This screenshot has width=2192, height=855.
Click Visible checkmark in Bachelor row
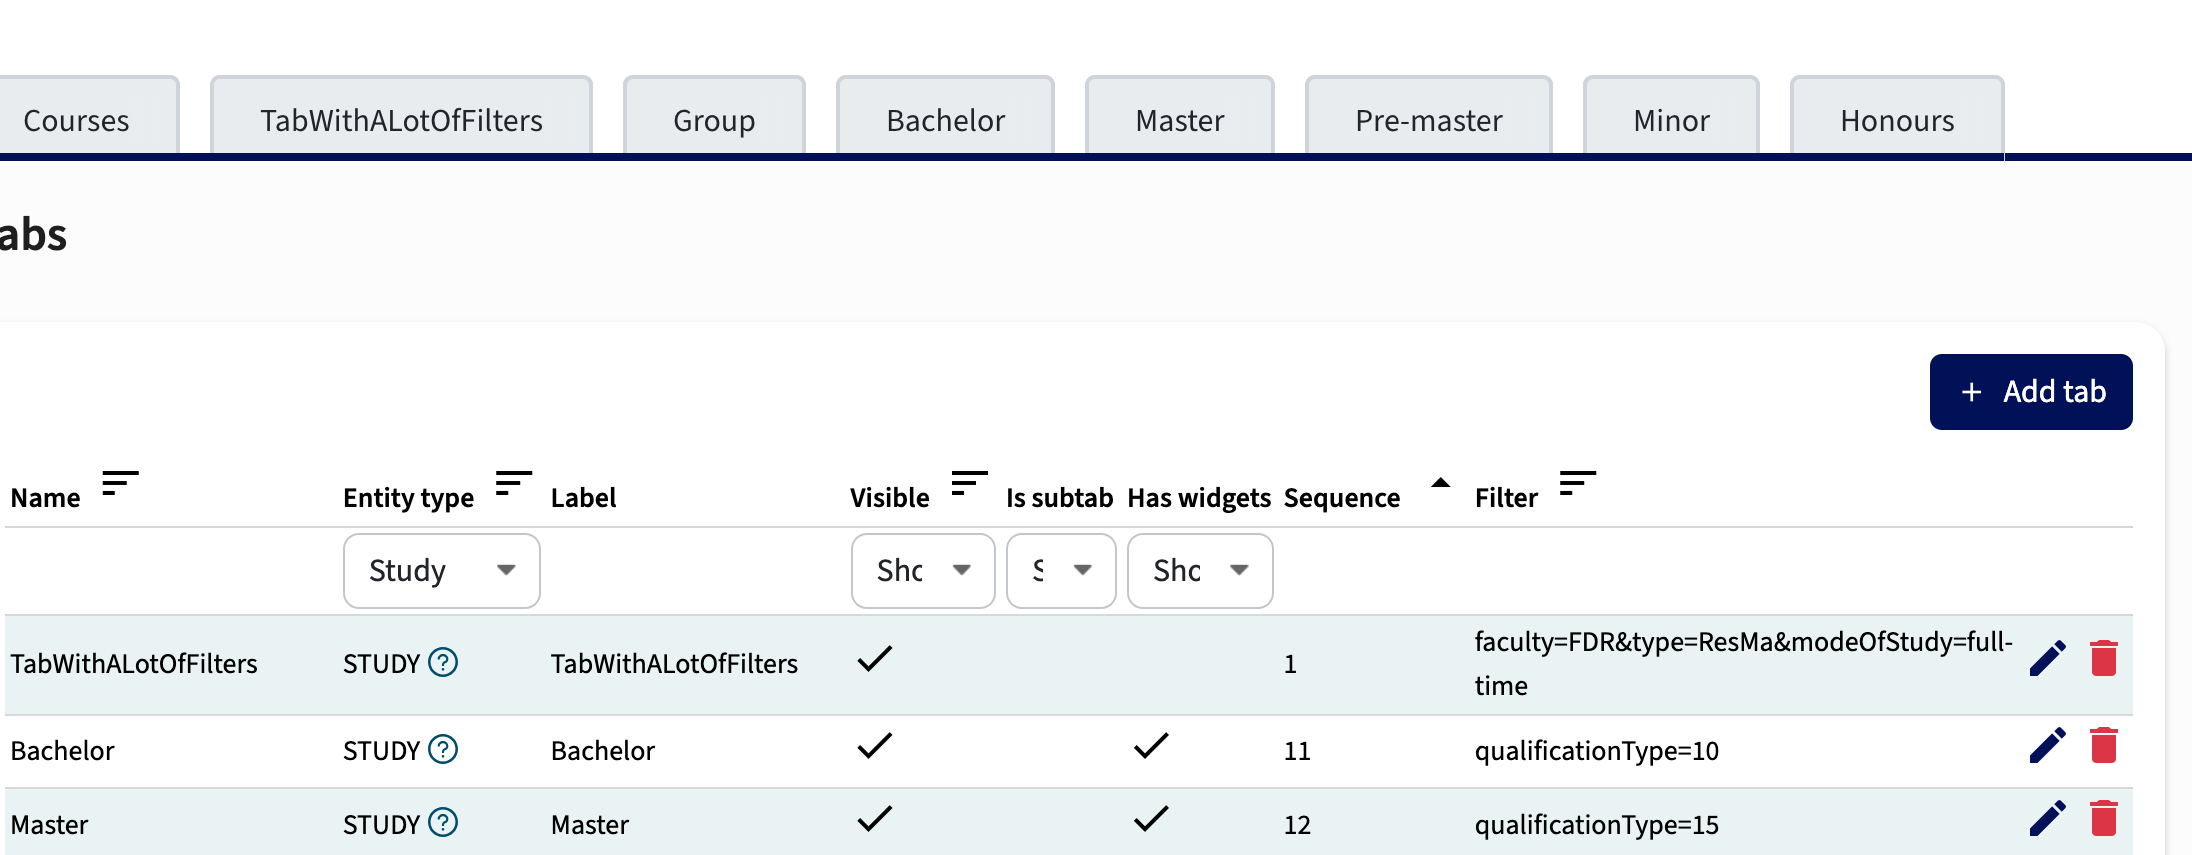[x=875, y=746]
